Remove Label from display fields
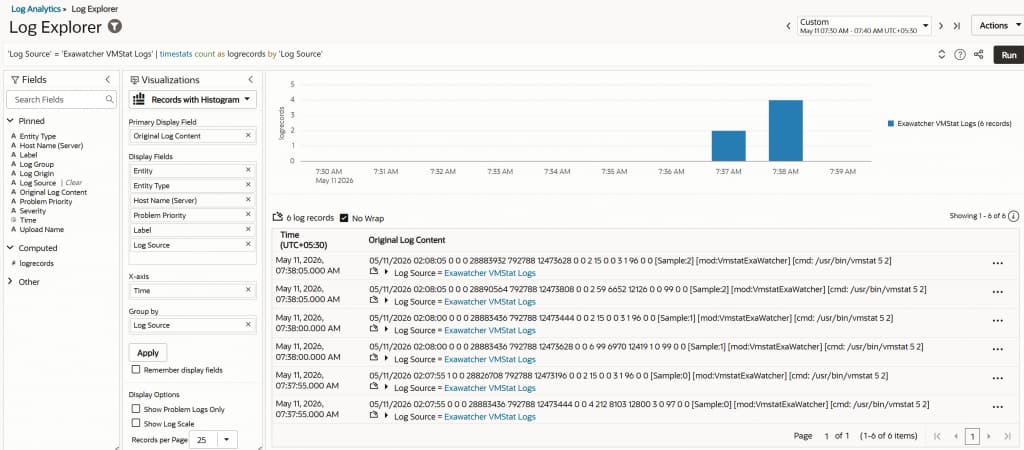This screenshot has width=1024, height=450. pyautogui.click(x=248, y=230)
